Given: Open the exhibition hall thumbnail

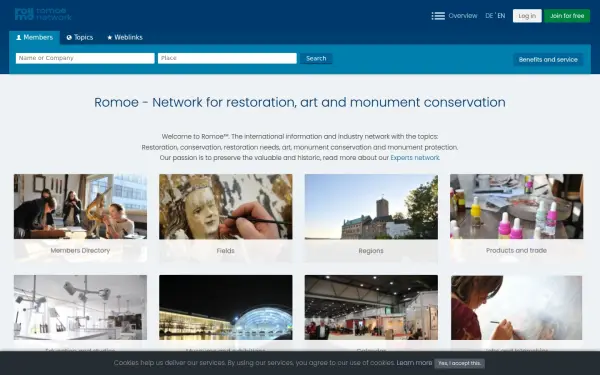Looking at the screenshot, I should point(371,307).
